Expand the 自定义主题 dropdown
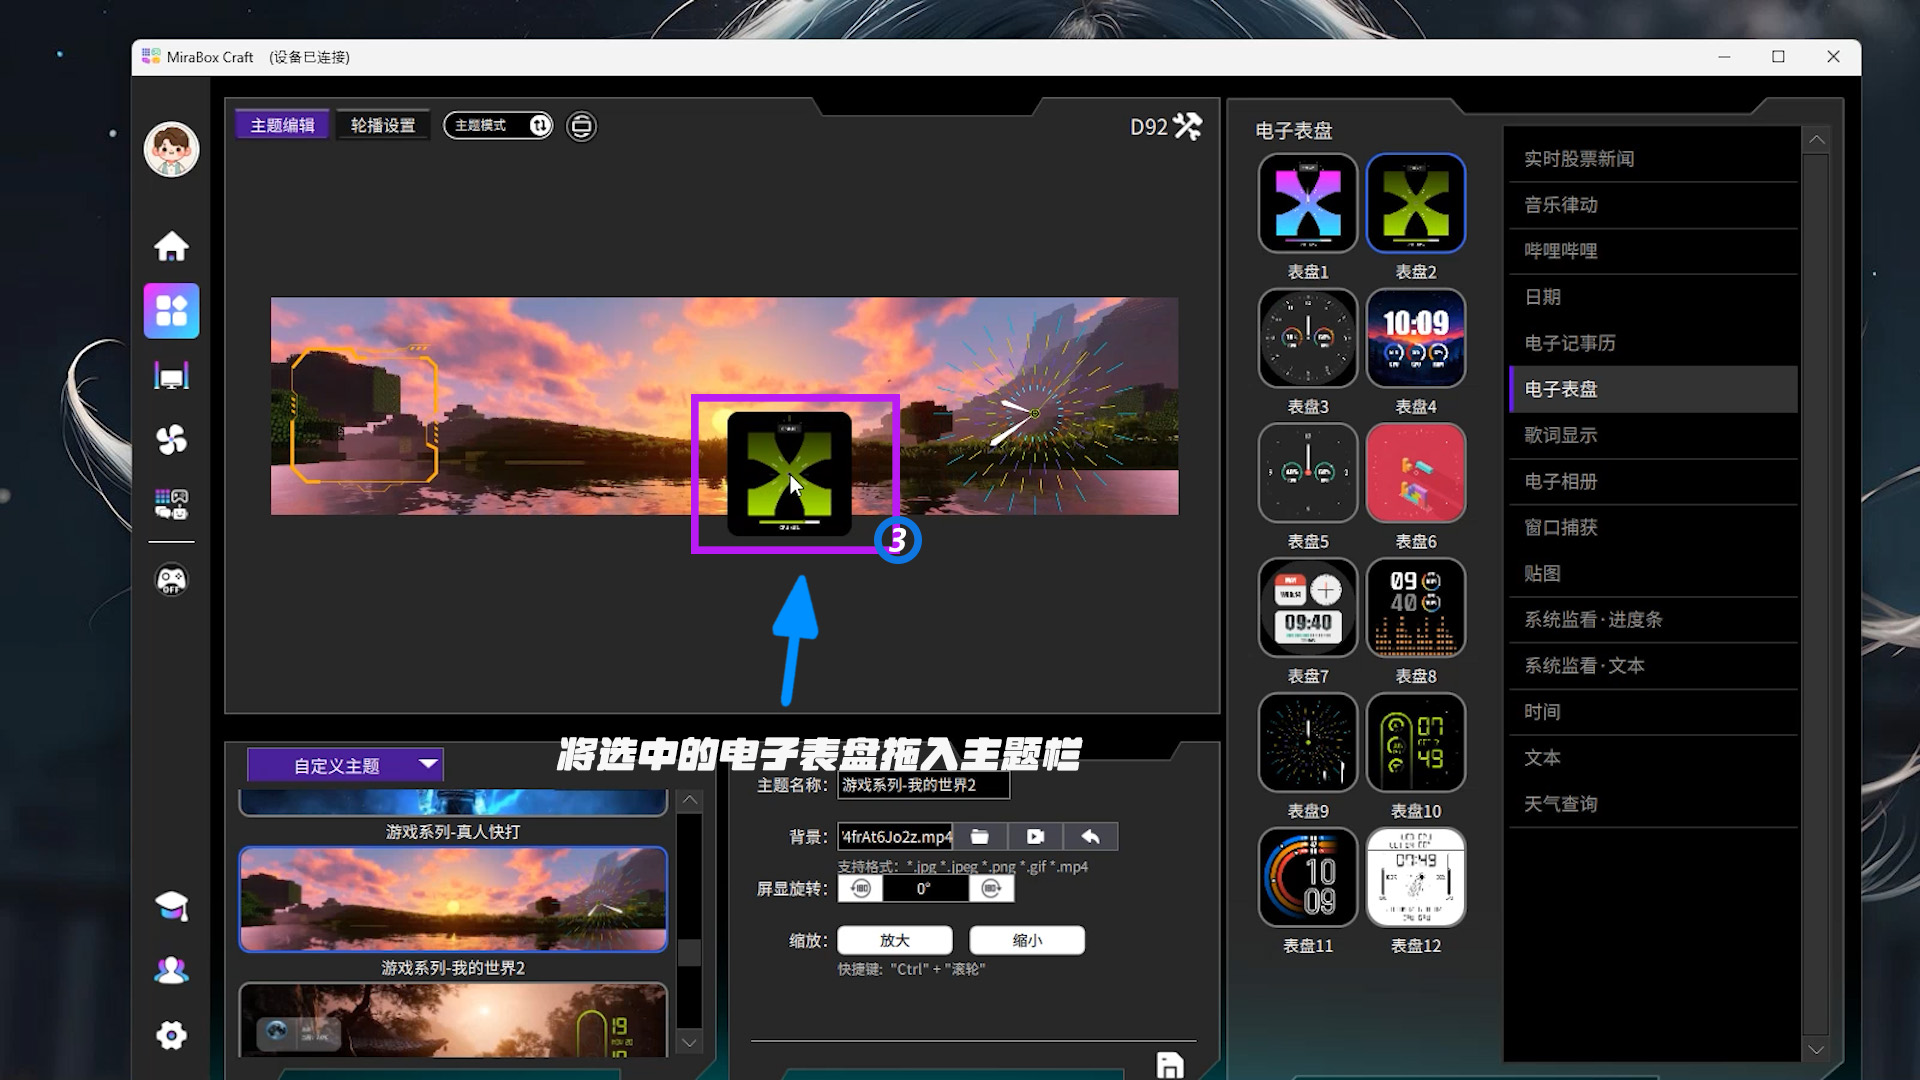This screenshot has width=1920, height=1080. click(345, 765)
